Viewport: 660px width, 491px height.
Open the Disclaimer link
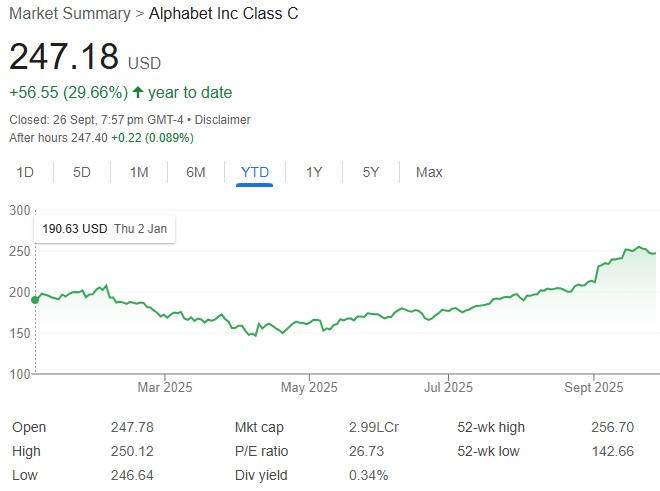[x=222, y=120]
